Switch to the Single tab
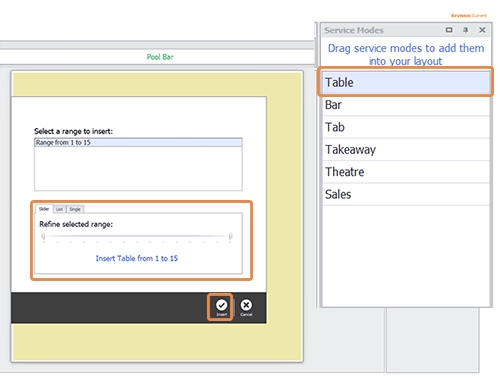The height and width of the screenshot is (389, 500). (75, 209)
